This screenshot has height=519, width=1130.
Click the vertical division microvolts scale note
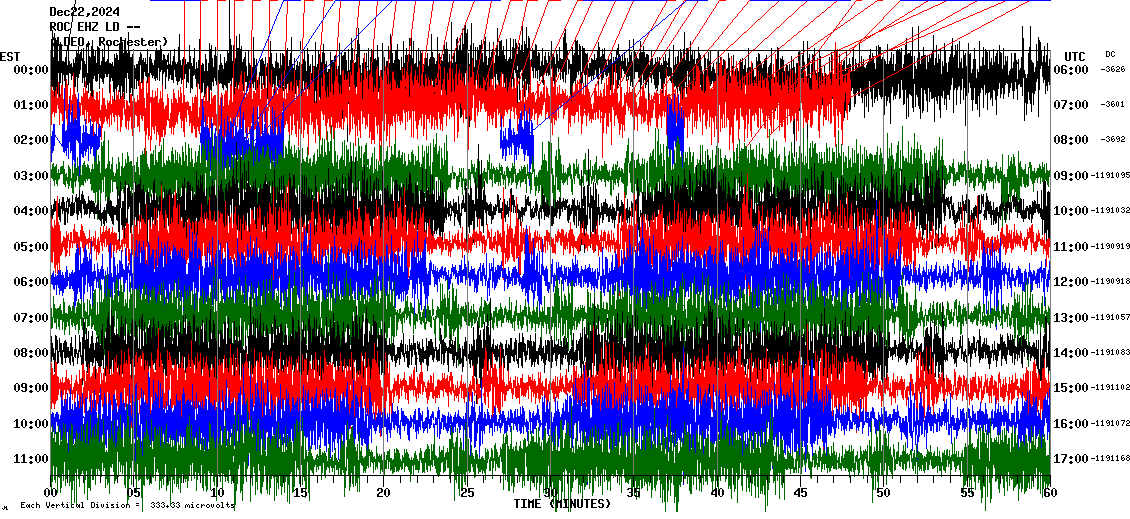(x=125, y=505)
